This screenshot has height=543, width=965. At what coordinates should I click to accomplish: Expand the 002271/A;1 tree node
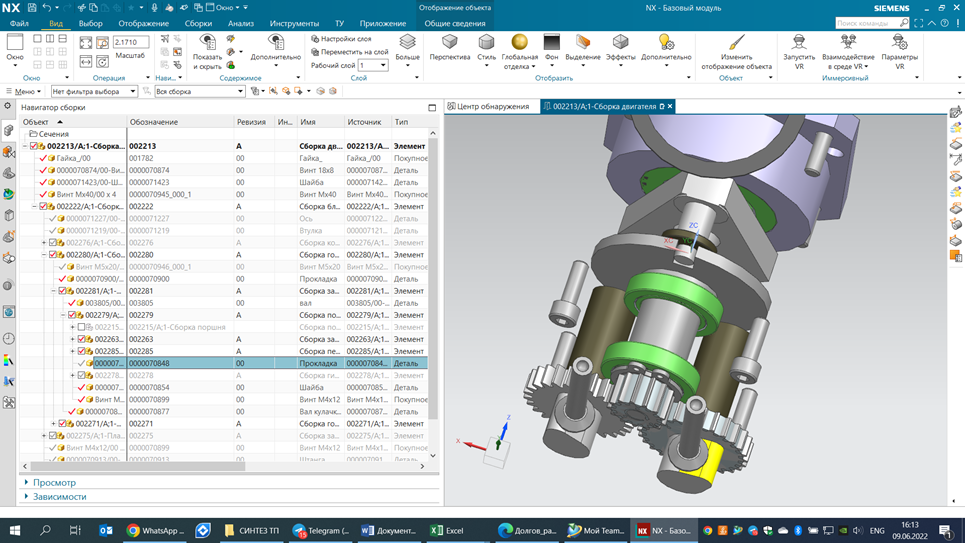coord(54,424)
